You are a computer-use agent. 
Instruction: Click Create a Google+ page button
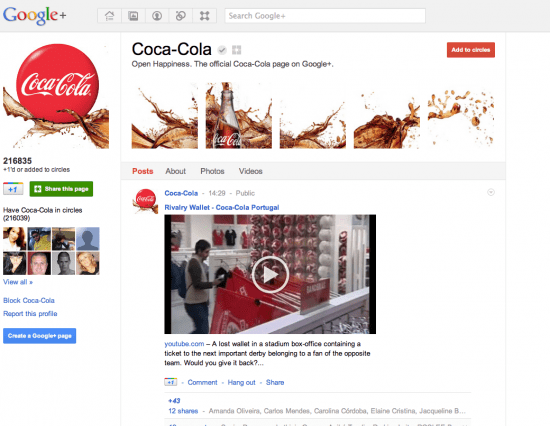40,336
